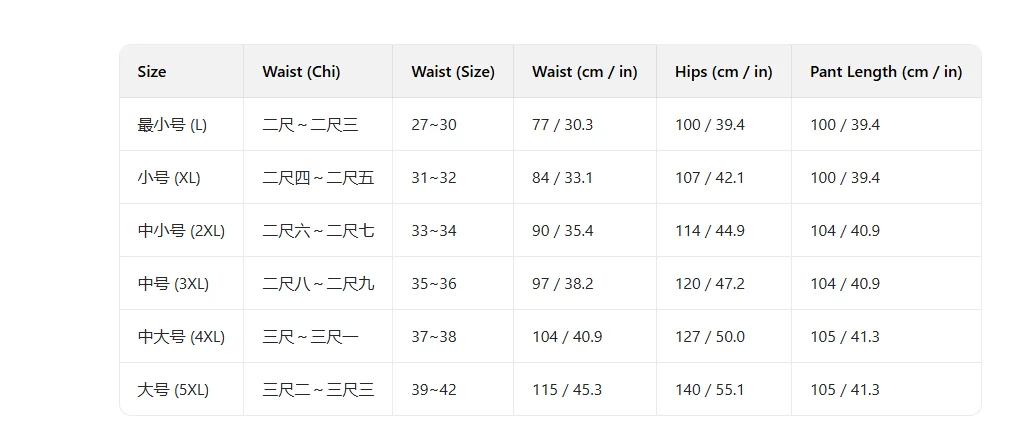Viewport: 1032px width, 431px height.
Task: Select the 中小号 (2XL) row label
Action: coord(181,231)
